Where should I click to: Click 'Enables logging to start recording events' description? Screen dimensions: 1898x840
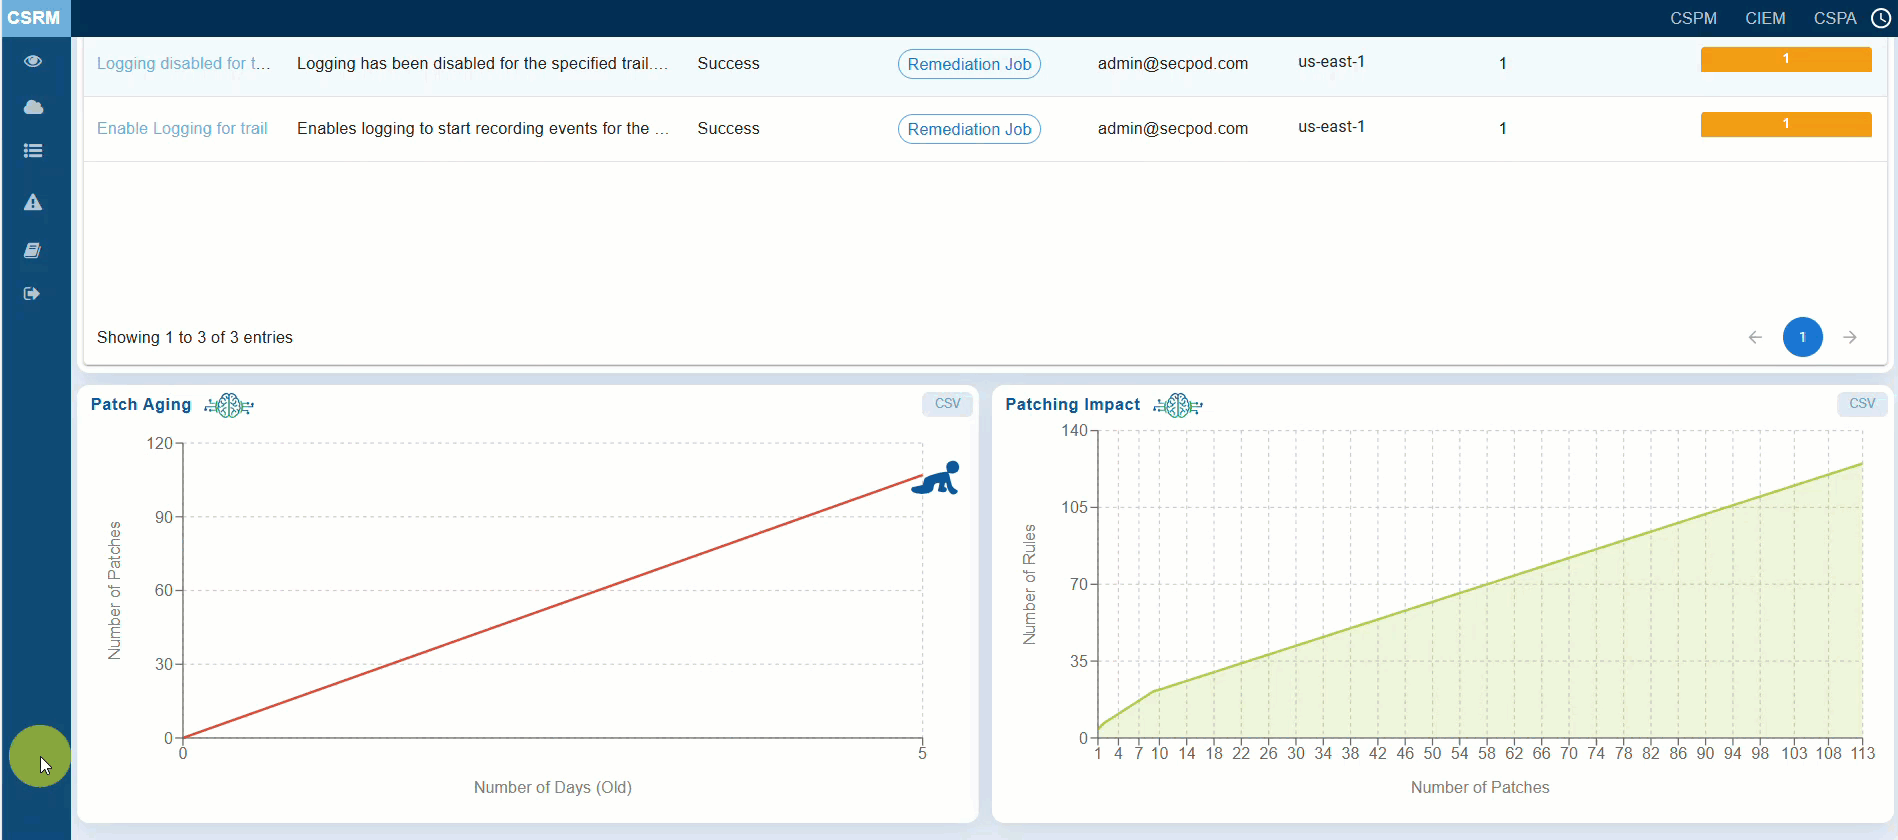tap(483, 128)
